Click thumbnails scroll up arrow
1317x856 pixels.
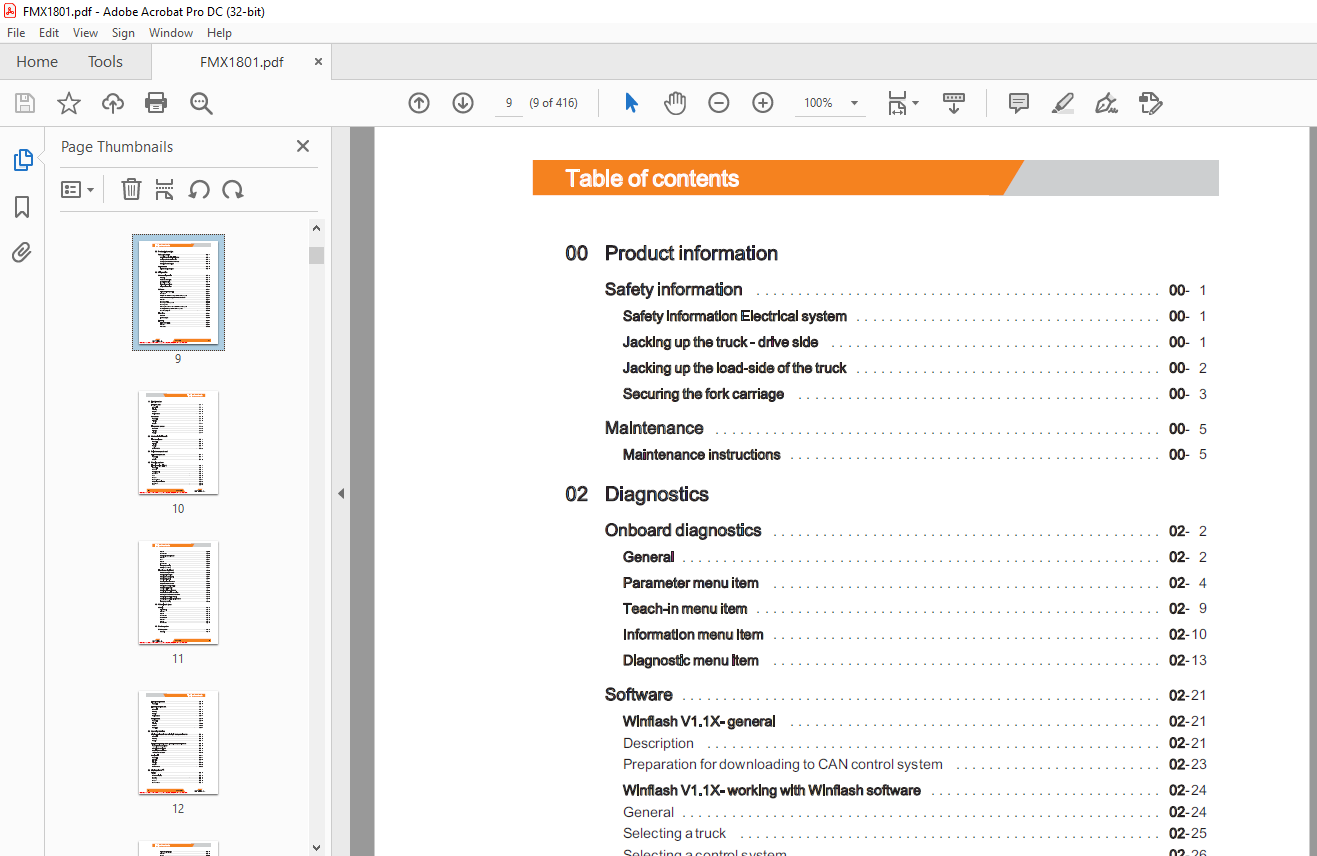tap(316, 229)
